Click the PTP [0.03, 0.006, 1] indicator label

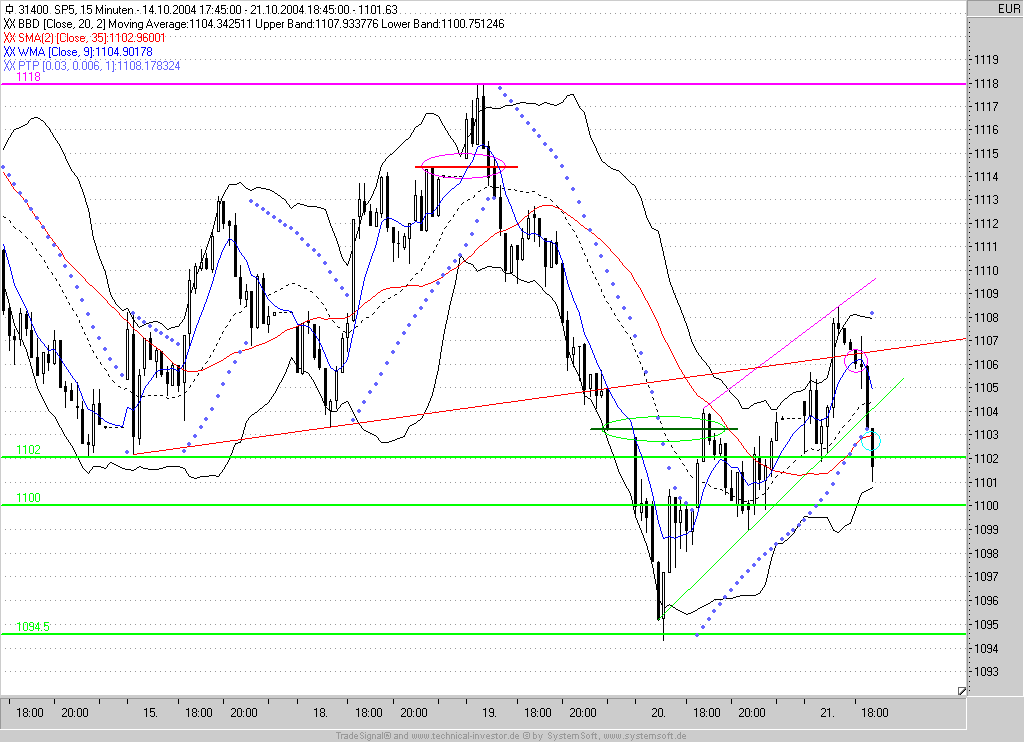pos(99,66)
